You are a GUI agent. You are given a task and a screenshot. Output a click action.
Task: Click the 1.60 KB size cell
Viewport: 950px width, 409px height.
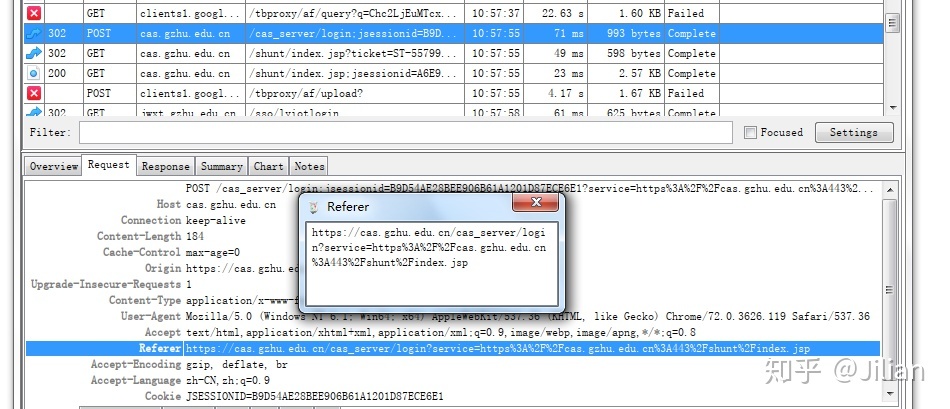[626, 13]
